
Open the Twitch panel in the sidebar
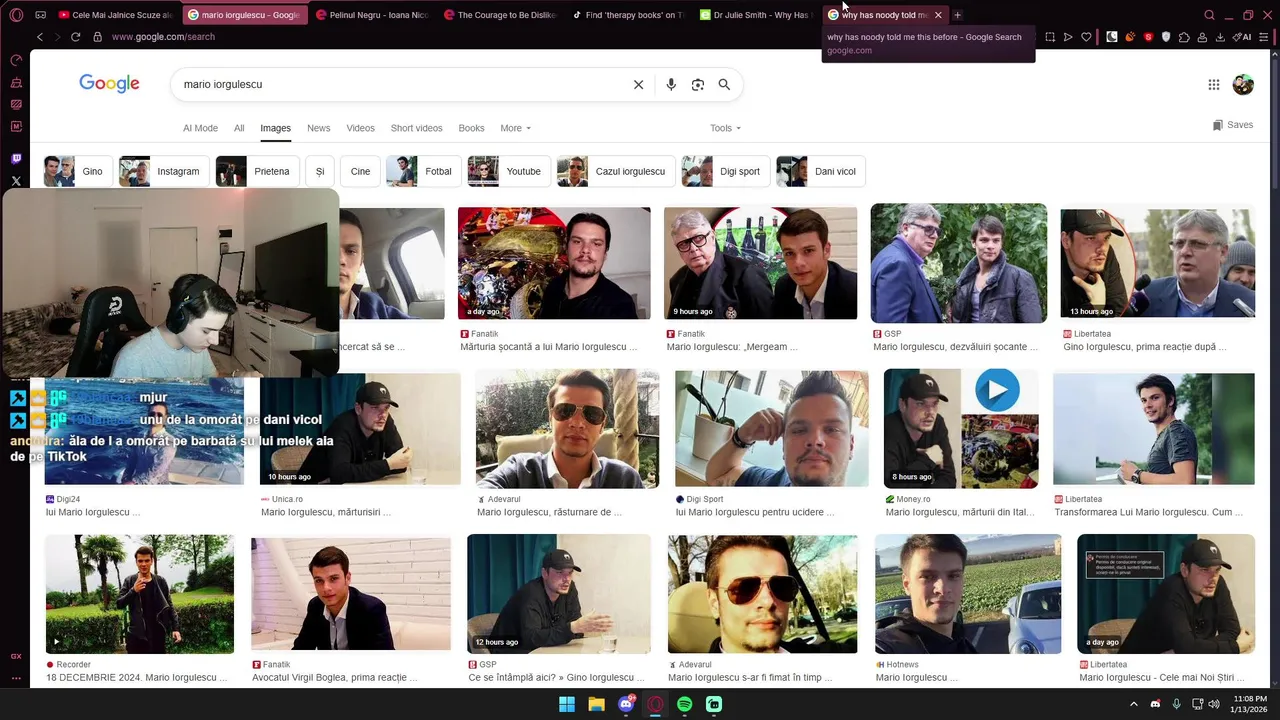click(16, 159)
